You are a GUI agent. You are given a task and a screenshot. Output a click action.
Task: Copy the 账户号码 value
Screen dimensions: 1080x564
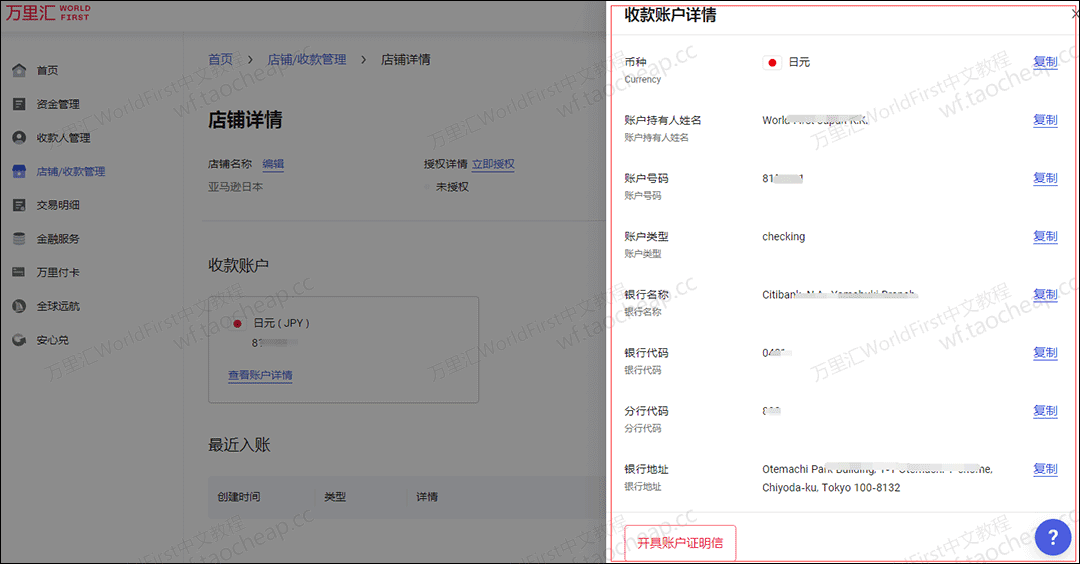pyautogui.click(x=1045, y=178)
